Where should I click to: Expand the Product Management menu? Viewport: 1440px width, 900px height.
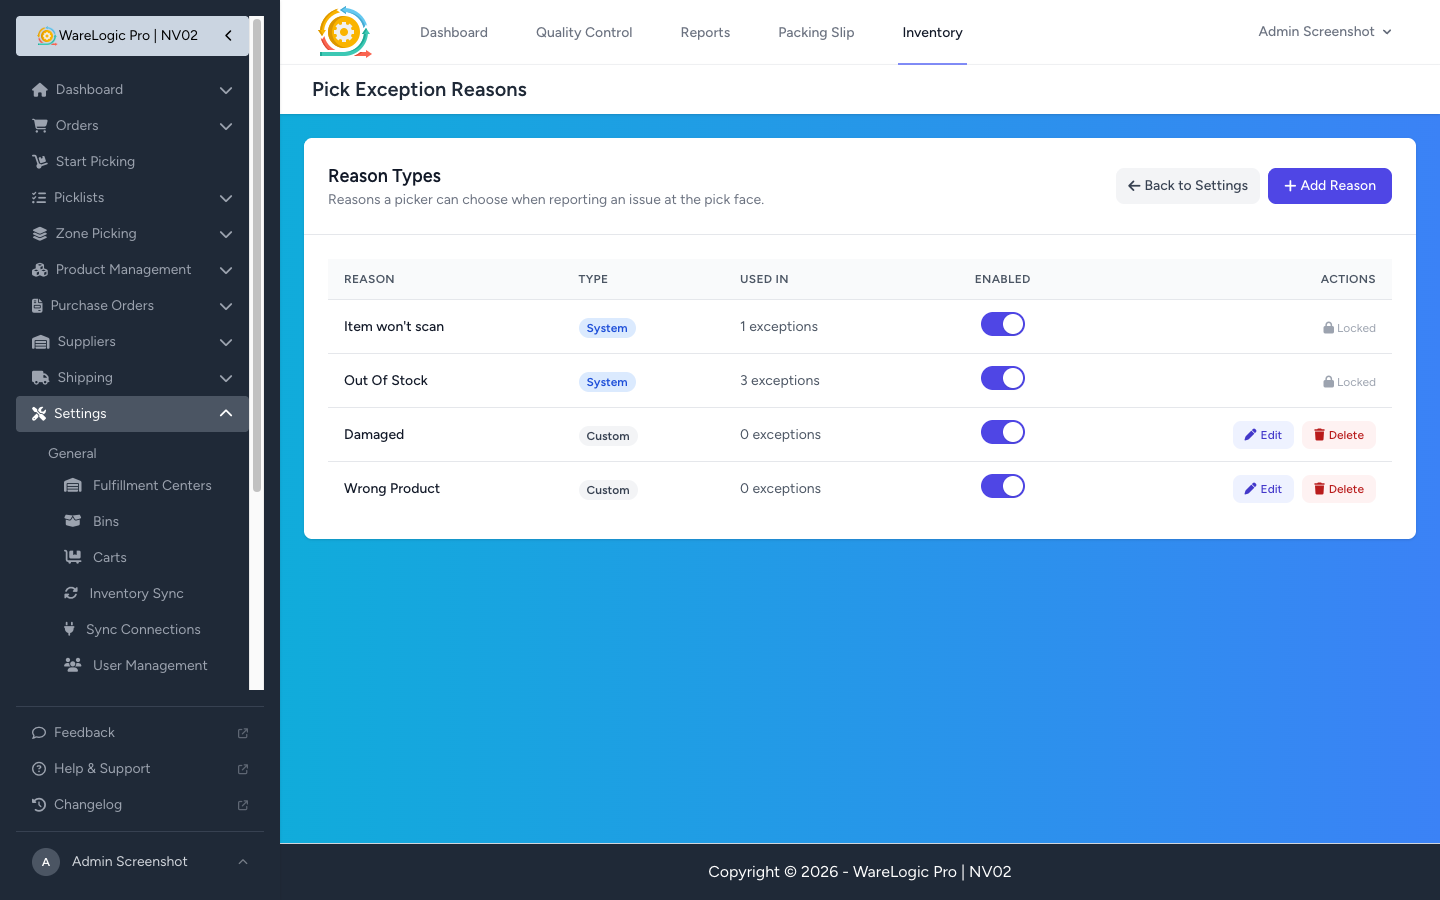coord(121,269)
